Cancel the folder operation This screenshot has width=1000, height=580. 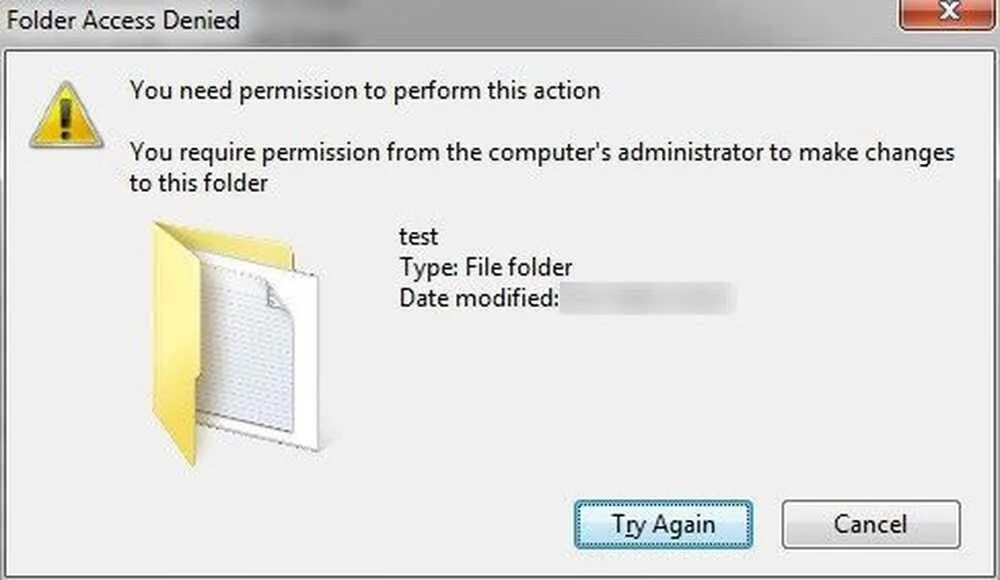[x=871, y=524]
